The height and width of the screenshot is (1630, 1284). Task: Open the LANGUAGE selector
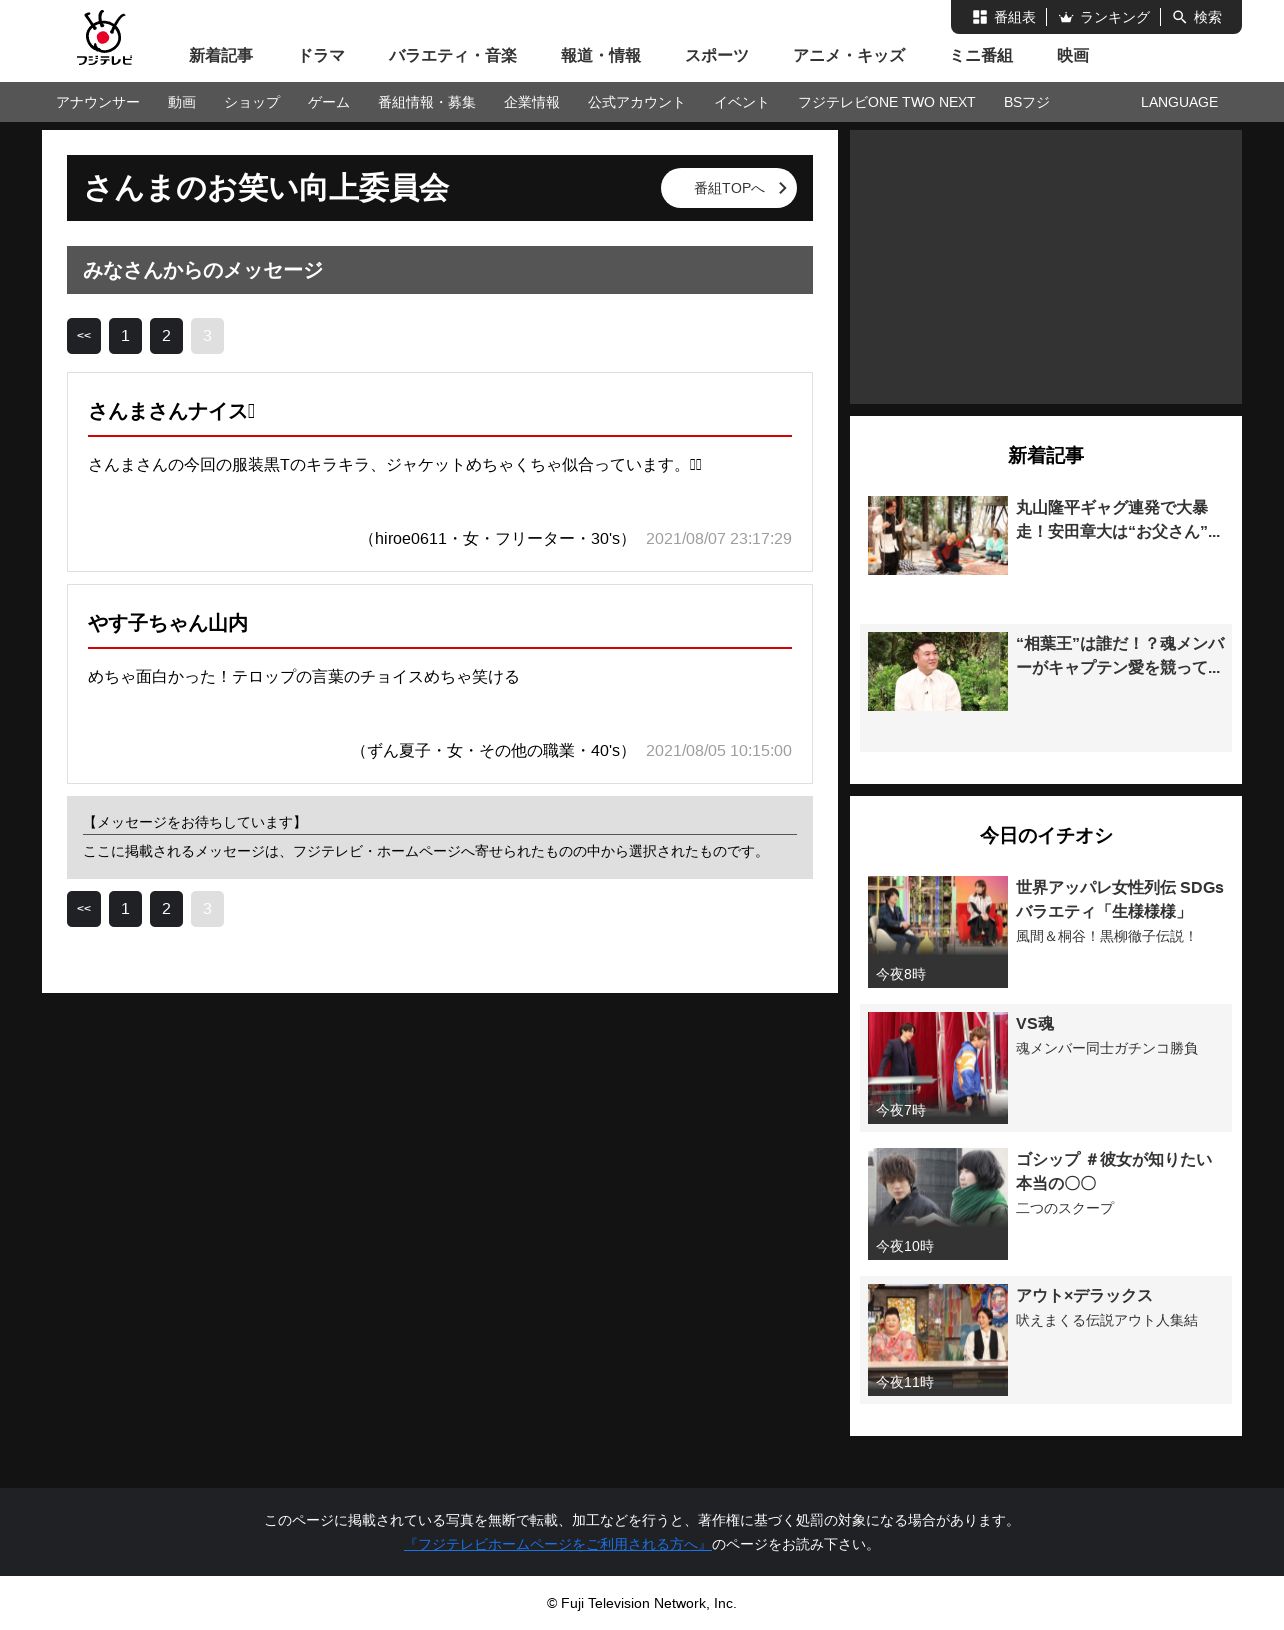tap(1179, 102)
